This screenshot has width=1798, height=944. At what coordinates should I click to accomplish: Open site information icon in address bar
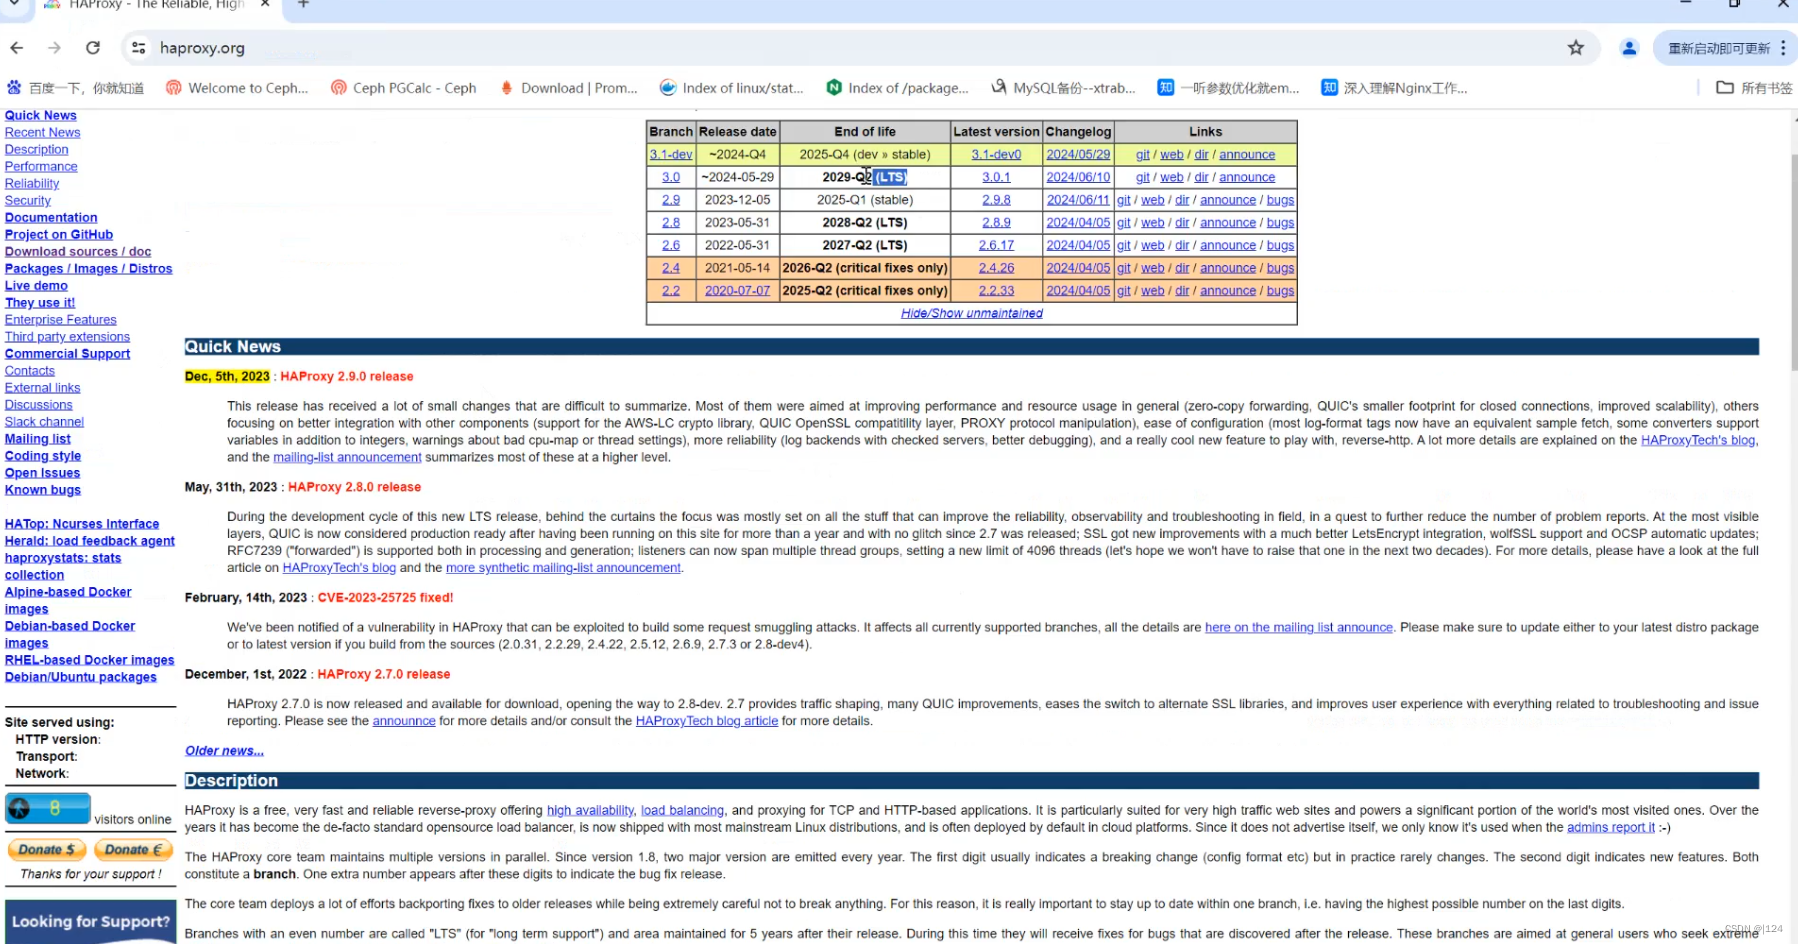(x=139, y=48)
